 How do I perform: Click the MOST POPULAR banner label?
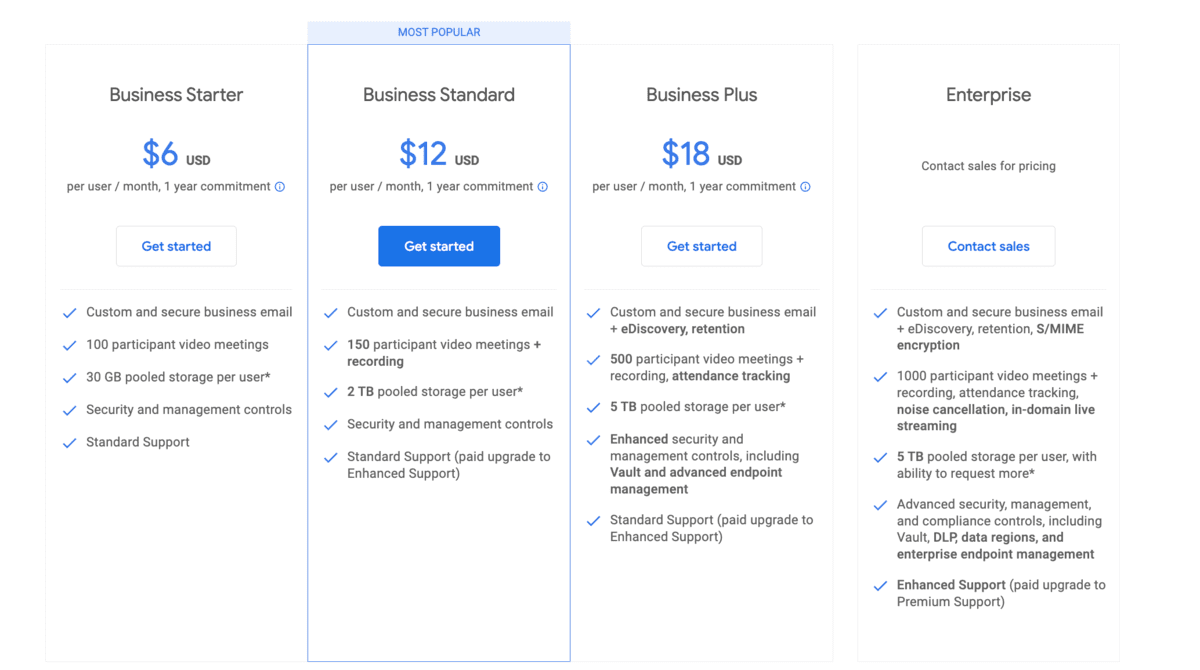point(439,32)
